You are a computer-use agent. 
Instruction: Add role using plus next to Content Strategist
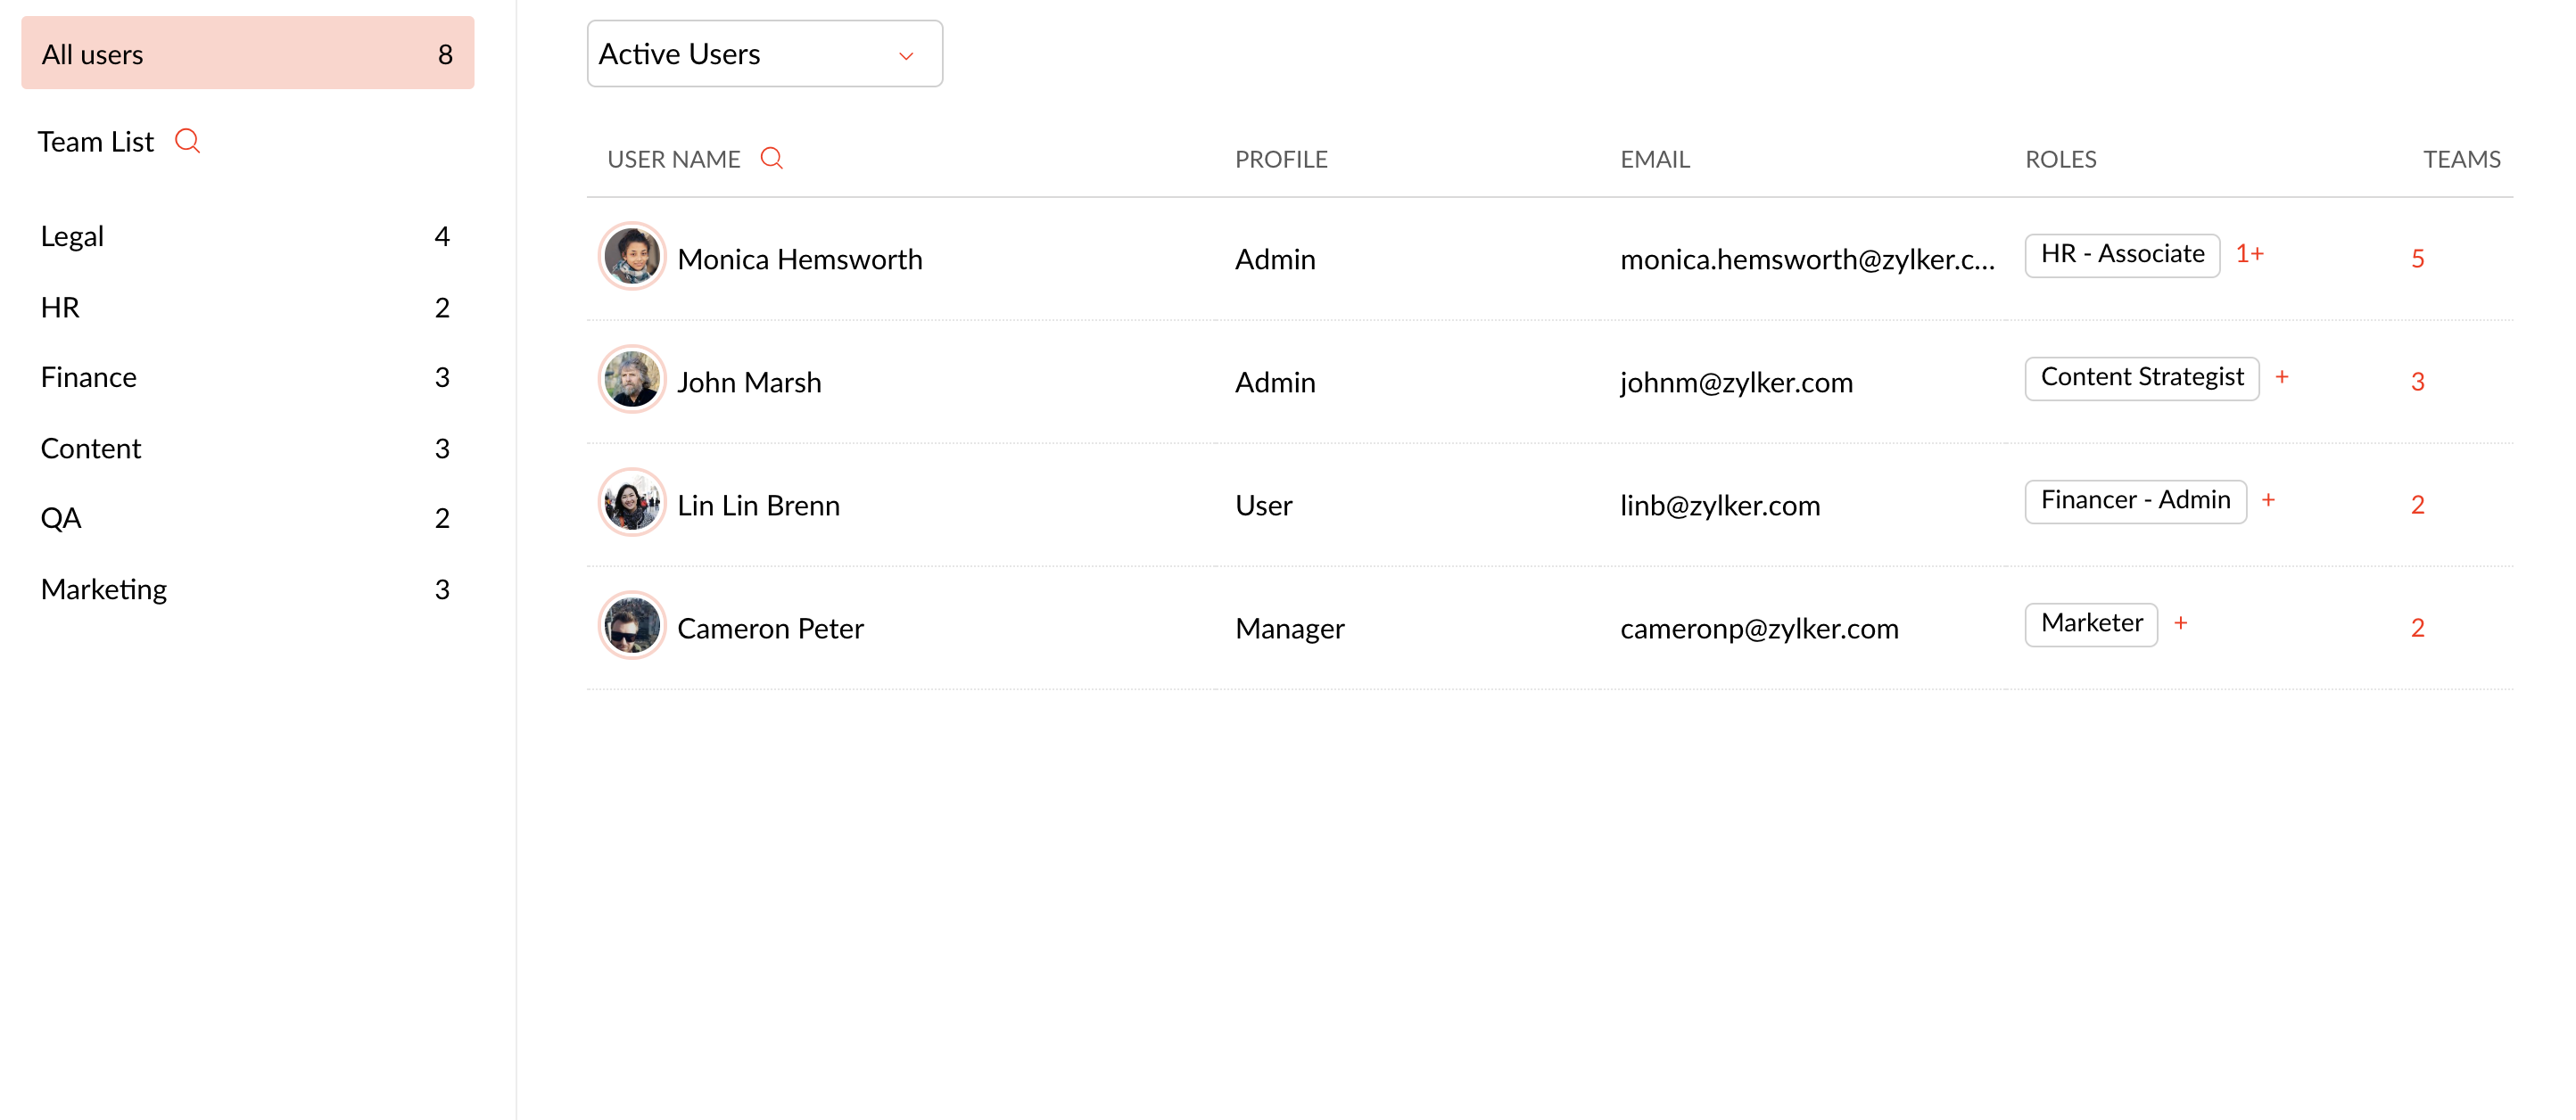pyautogui.click(x=2282, y=377)
